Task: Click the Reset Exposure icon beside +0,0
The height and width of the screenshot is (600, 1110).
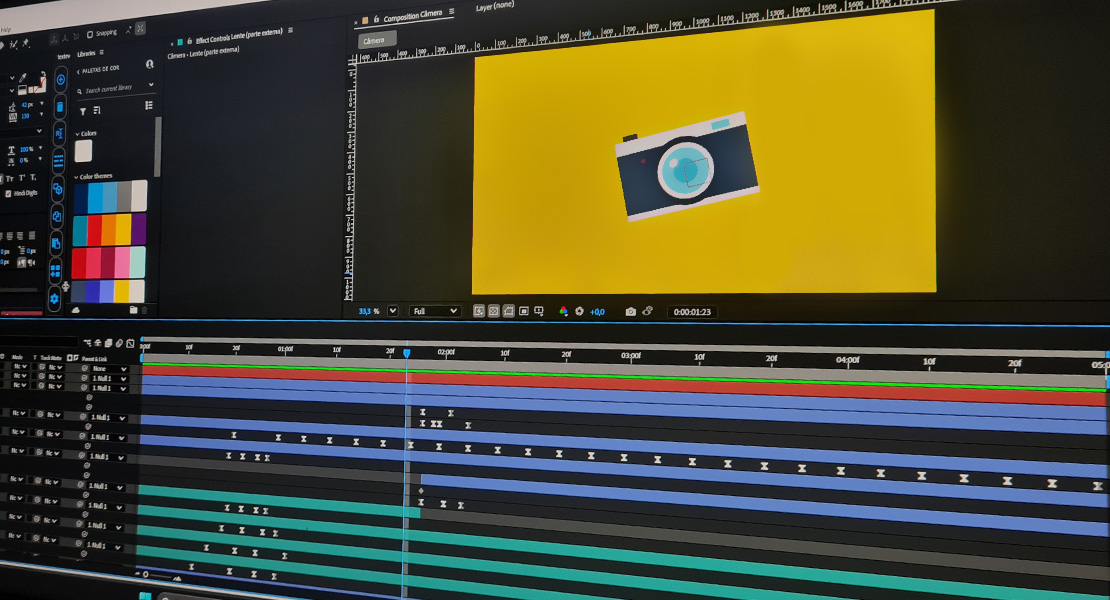Action: [x=579, y=312]
